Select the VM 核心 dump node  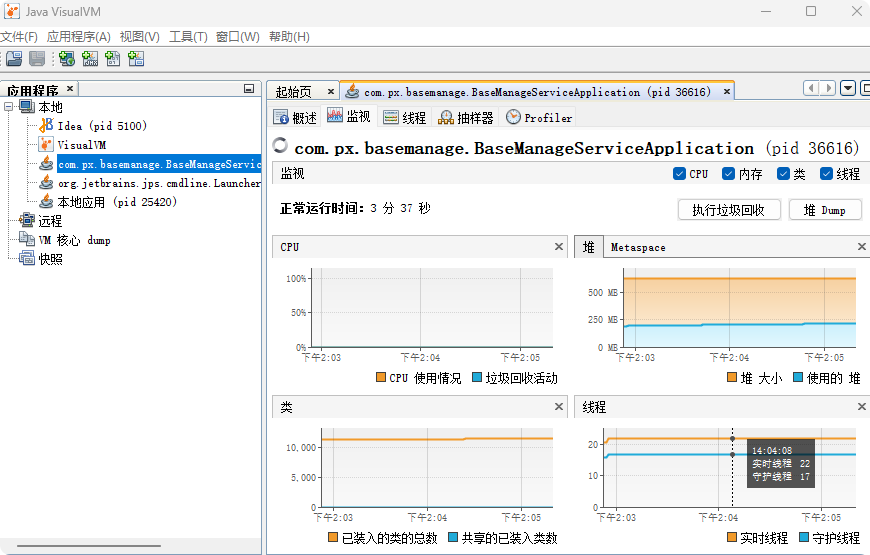[74, 240]
